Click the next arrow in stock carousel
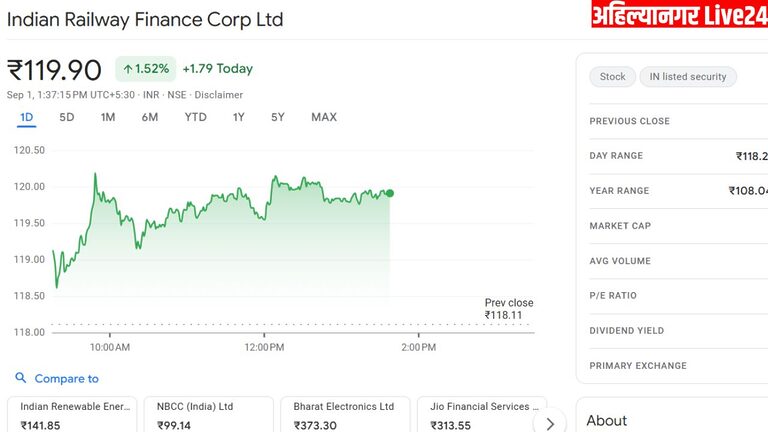This screenshot has width=768, height=432. 549,423
